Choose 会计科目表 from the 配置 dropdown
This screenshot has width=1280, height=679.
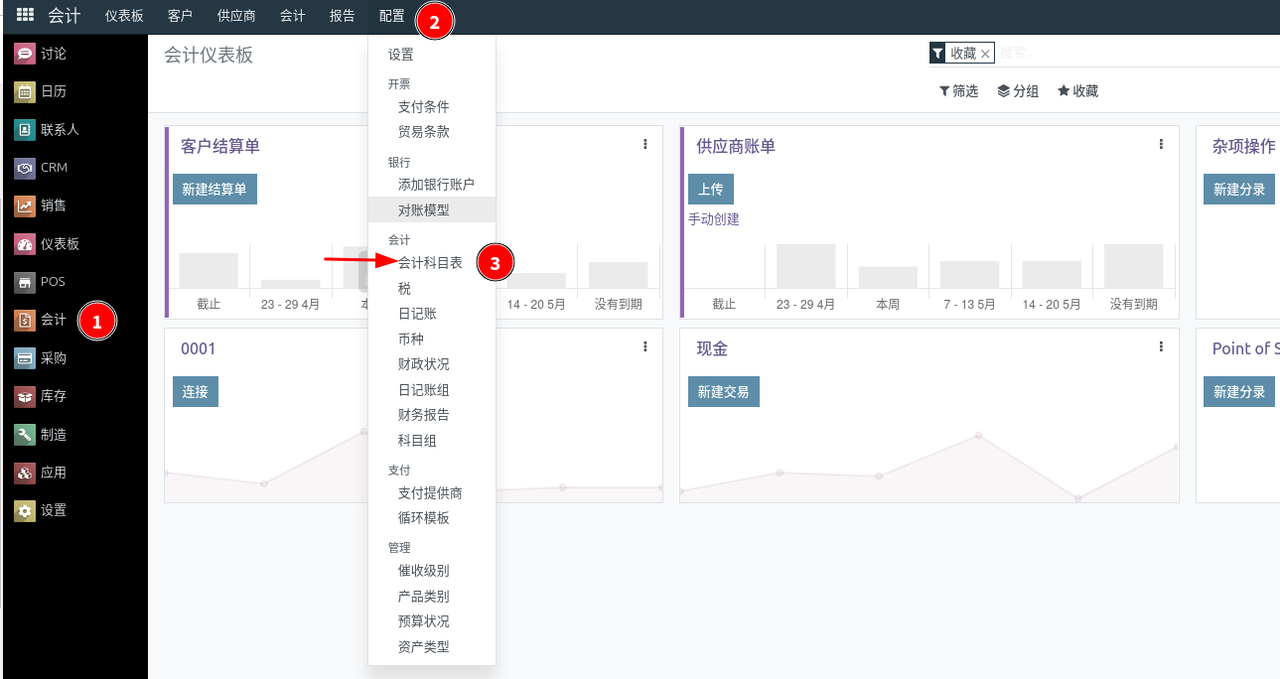(x=431, y=263)
